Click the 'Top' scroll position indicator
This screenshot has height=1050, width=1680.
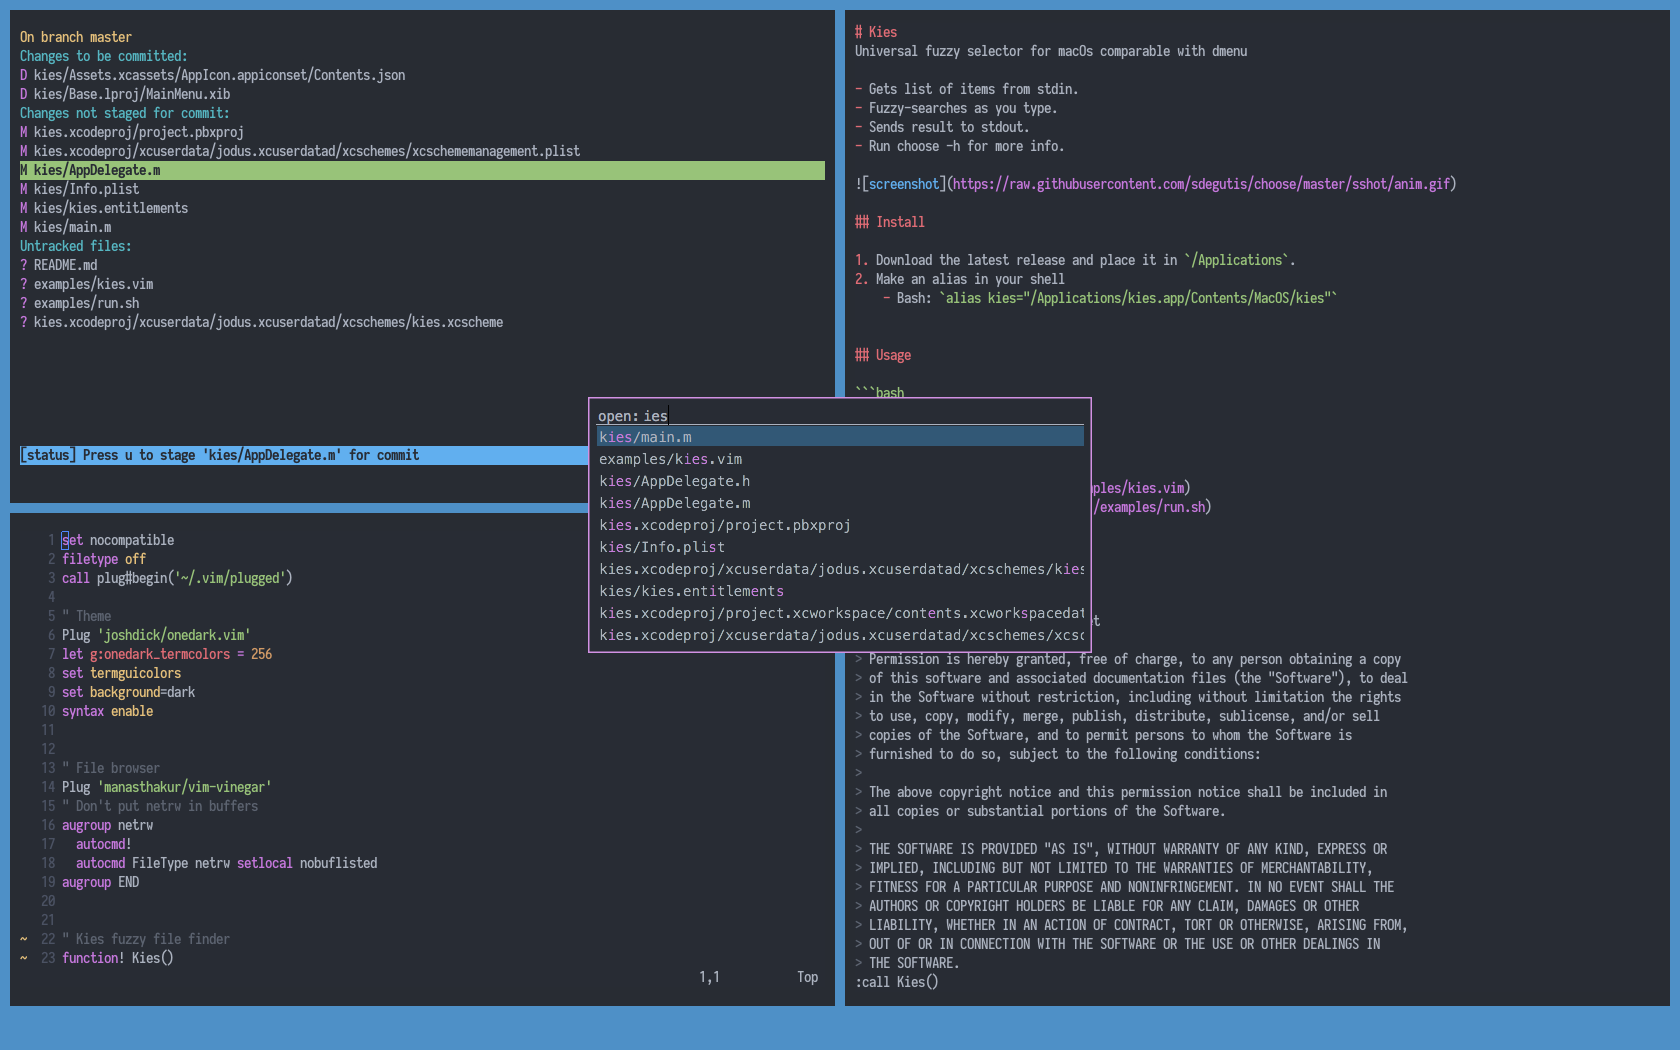click(x=808, y=977)
